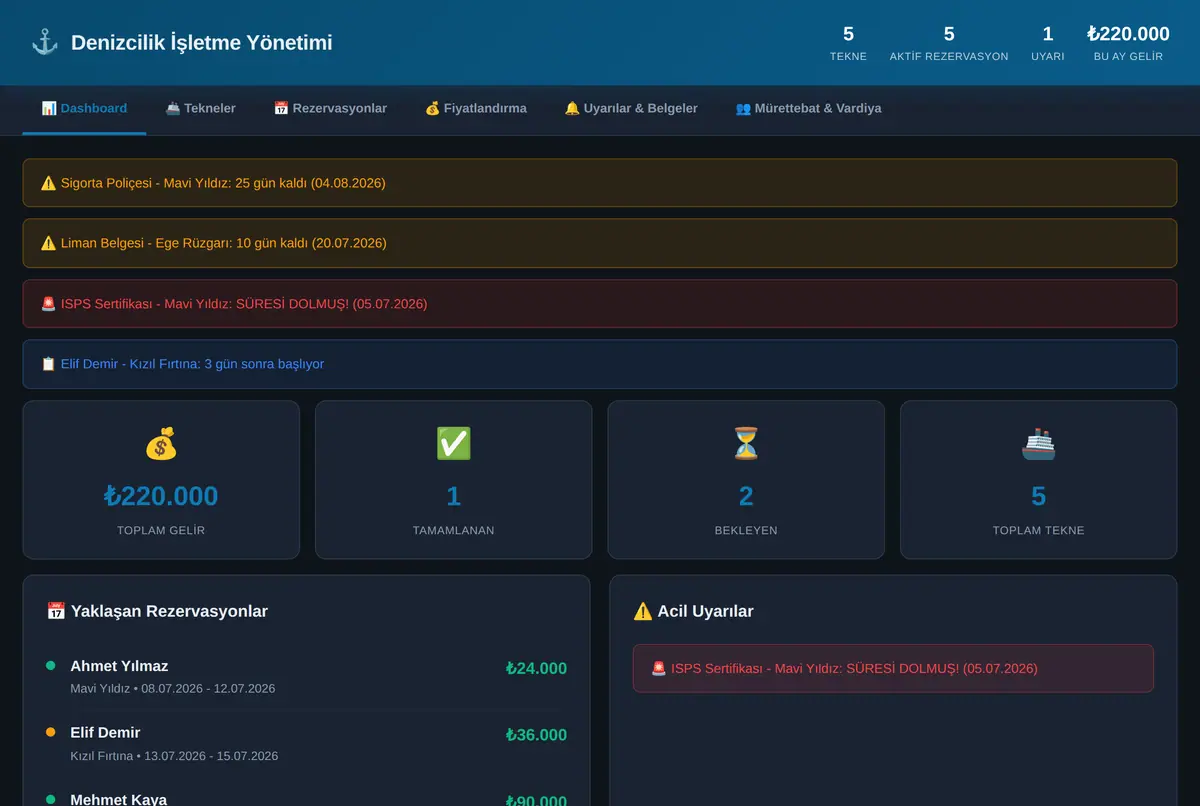This screenshot has width=1200, height=806.
Task: Switch to the Tekneler tab
Action: coord(200,108)
